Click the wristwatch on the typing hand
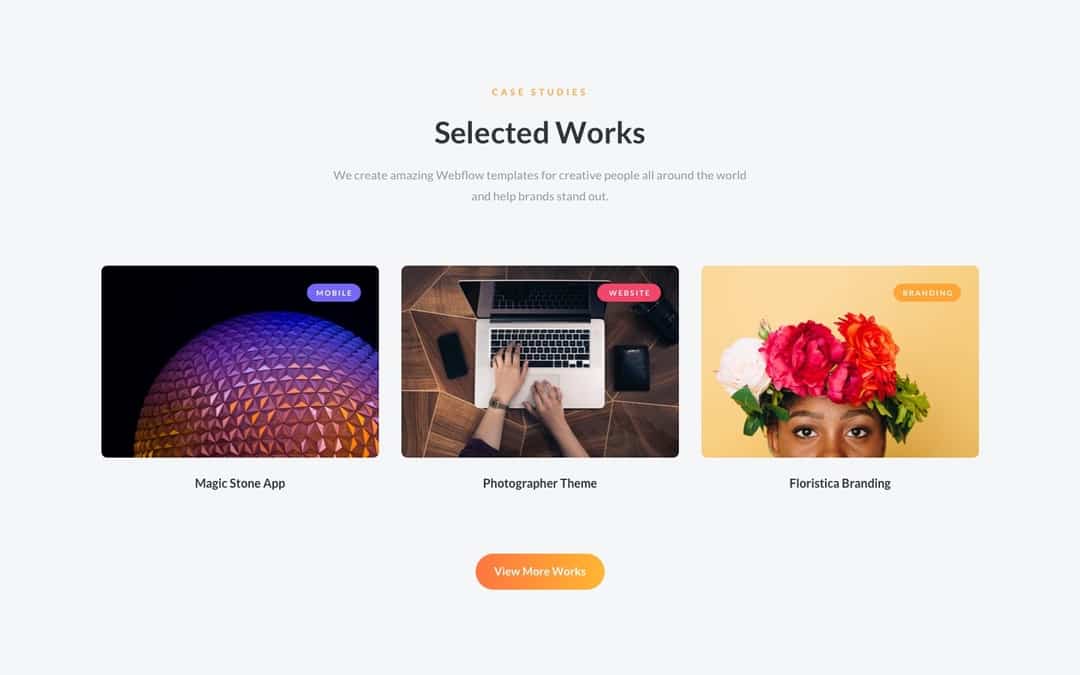Screen dimensions: 1080x675 click(x=497, y=402)
